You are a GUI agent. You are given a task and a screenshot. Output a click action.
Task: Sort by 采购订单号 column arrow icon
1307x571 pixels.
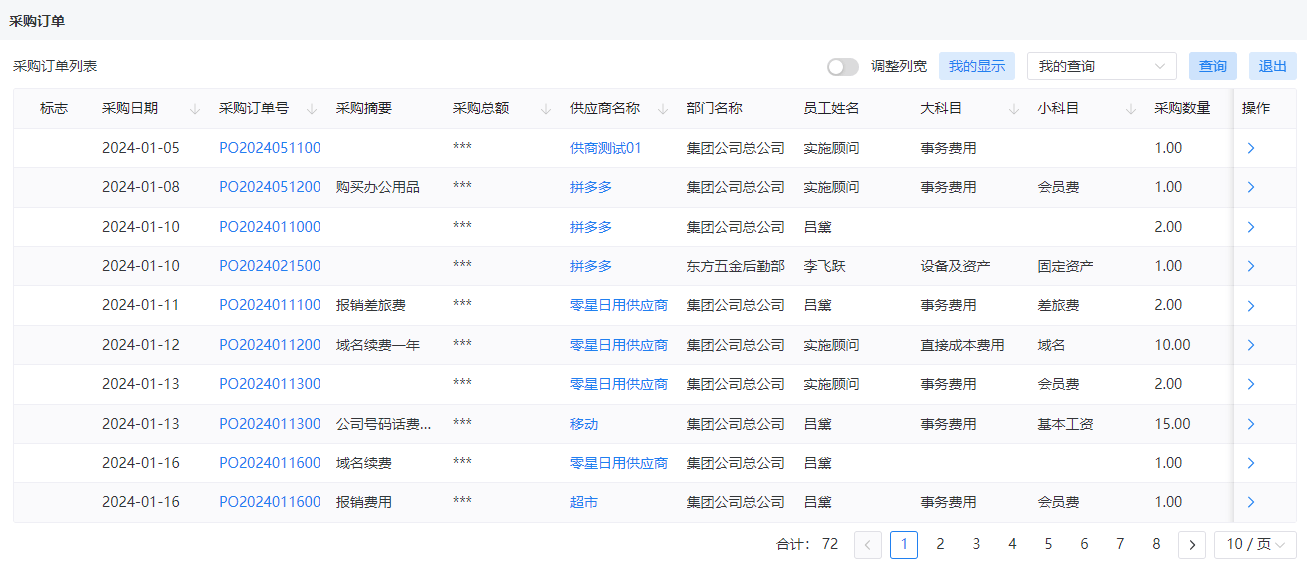click(312, 109)
